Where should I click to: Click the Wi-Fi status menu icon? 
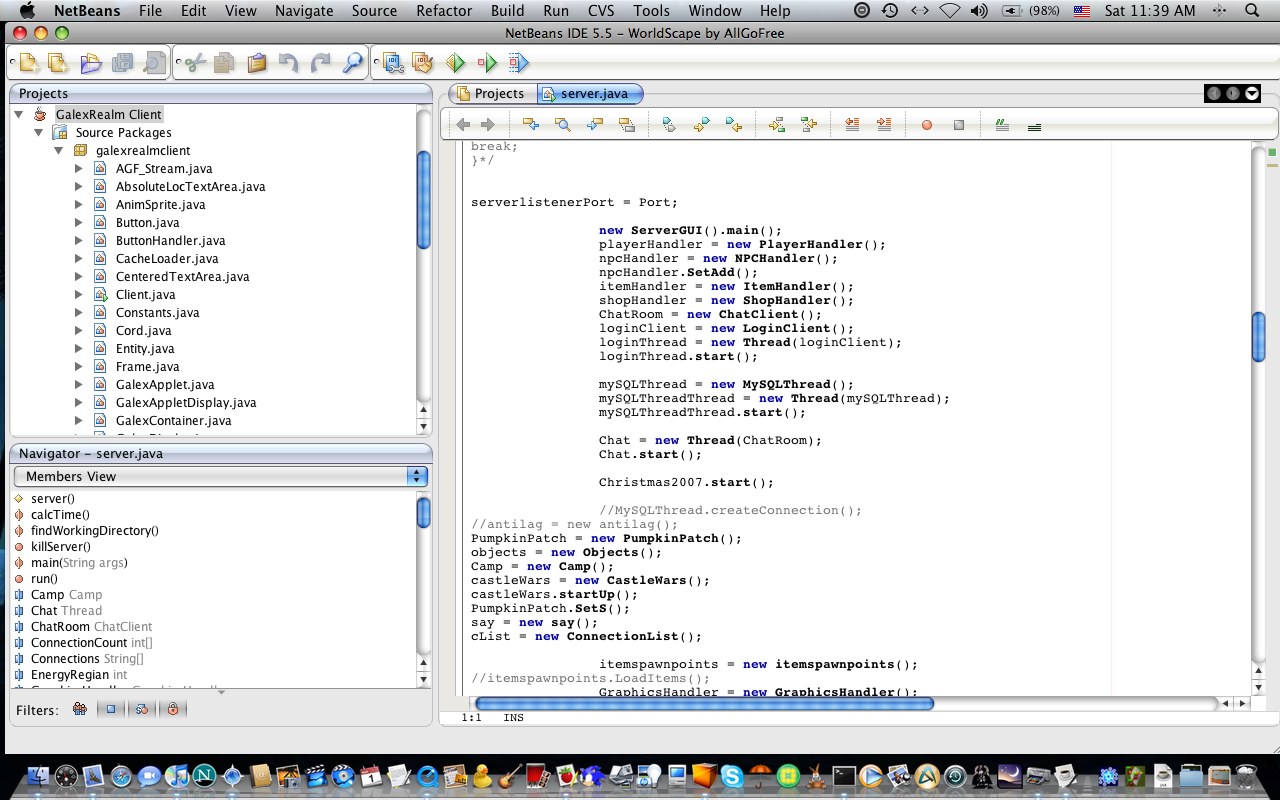click(950, 11)
